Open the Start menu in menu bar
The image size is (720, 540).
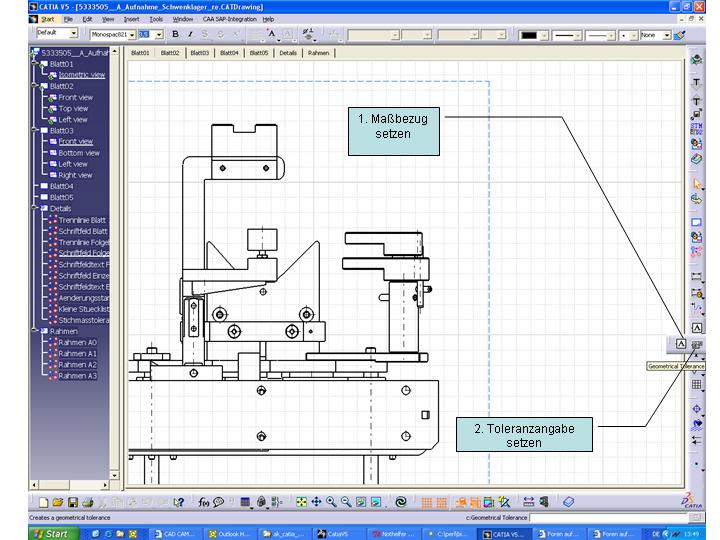[47, 19]
